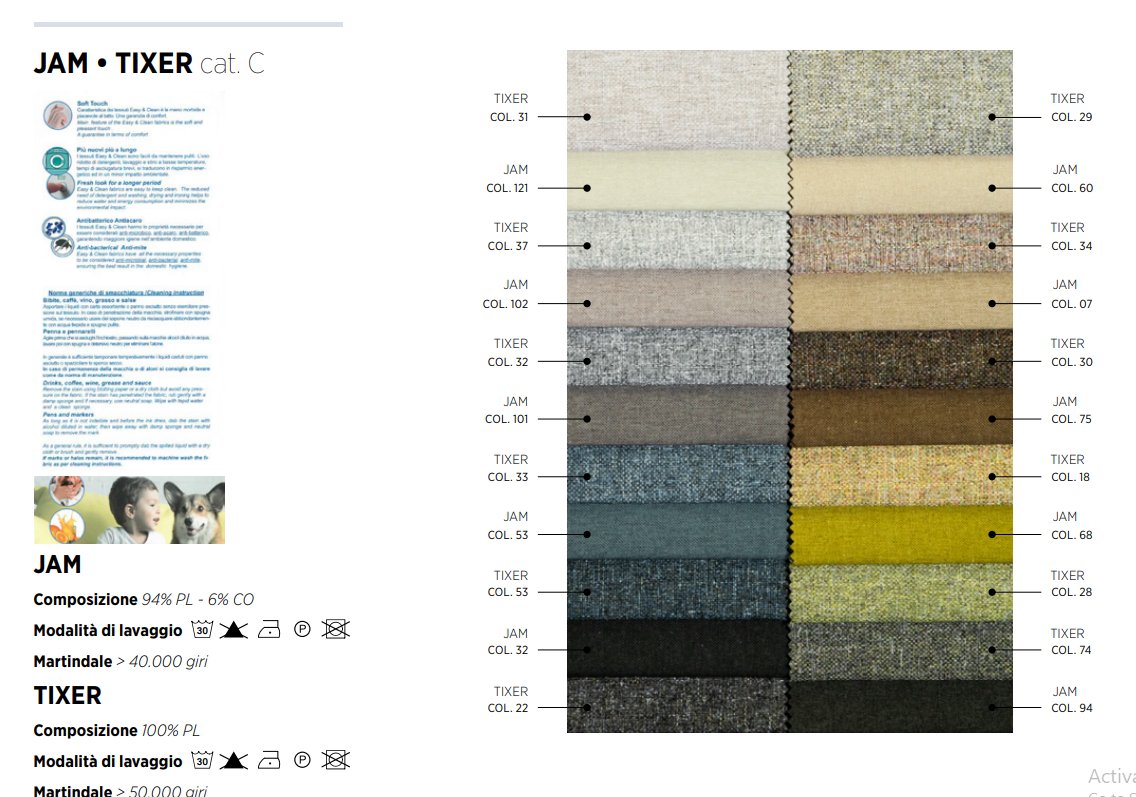Screen dimensions: 1136x797
Task: Click the JAM wash 30 degrees icon
Action: [x=202, y=630]
